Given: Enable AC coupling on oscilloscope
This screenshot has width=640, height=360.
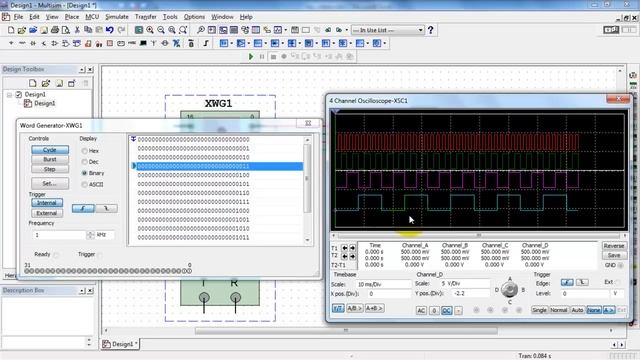Looking at the screenshot, I should [421, 311].
